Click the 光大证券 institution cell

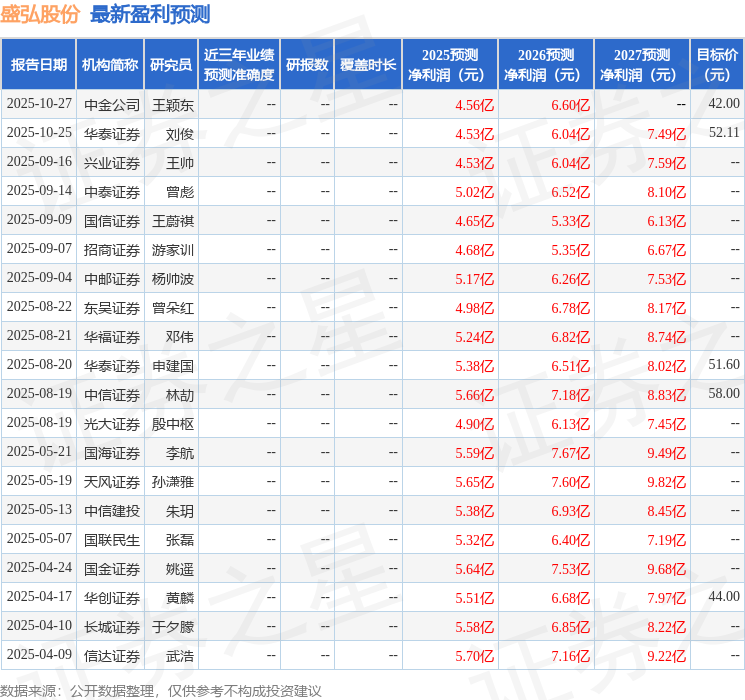coord(112,424)
